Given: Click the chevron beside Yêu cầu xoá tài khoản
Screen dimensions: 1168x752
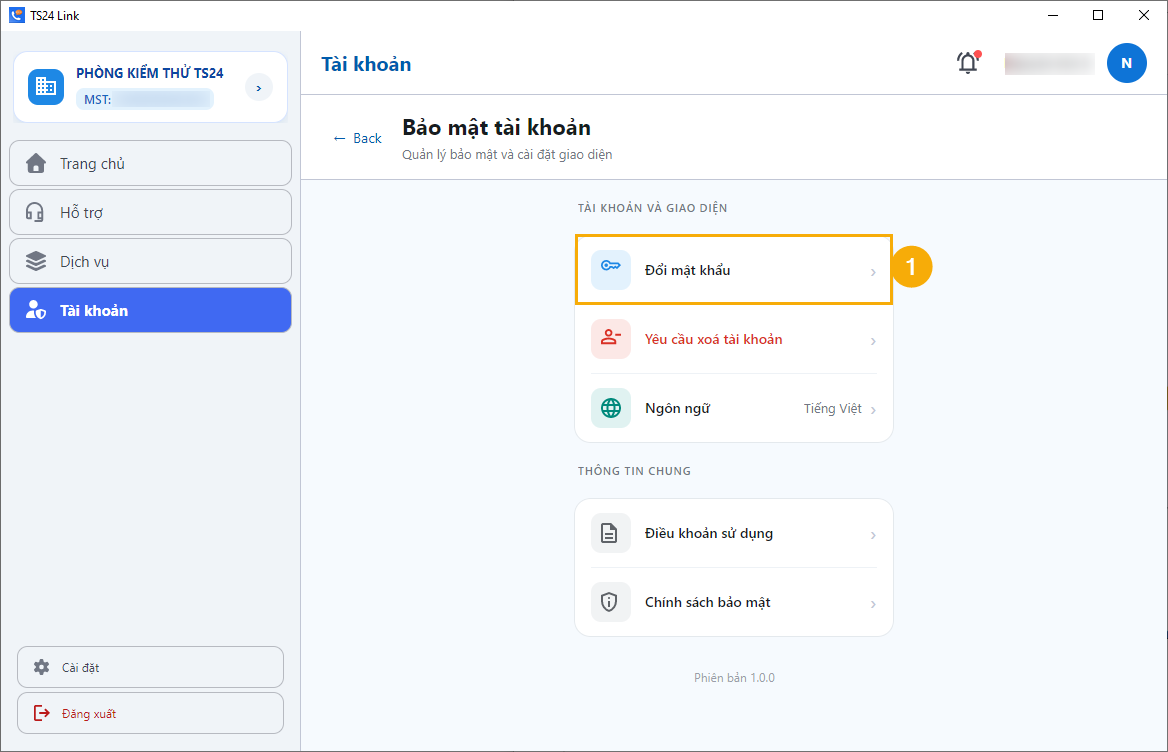Looking at the screenshot, I should 873,341.
